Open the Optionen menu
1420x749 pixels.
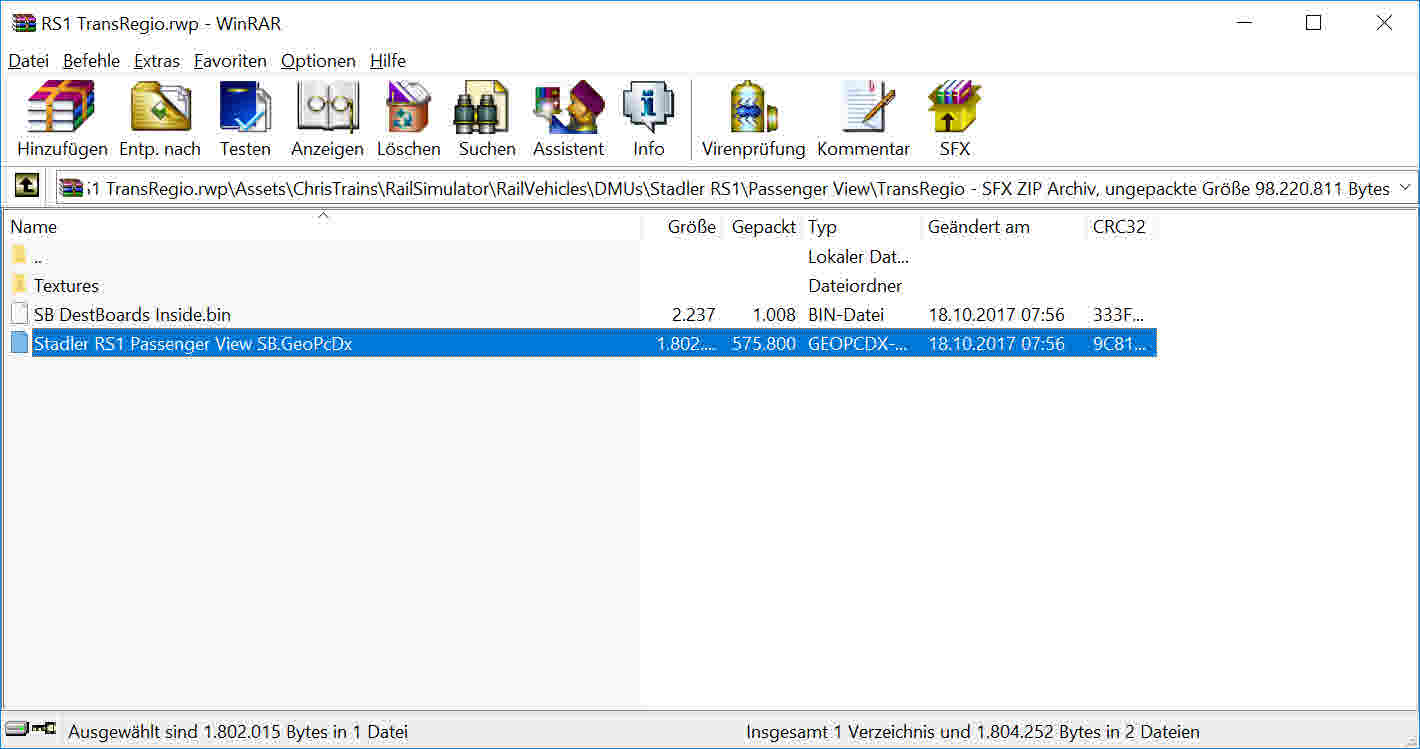point(318,61)
